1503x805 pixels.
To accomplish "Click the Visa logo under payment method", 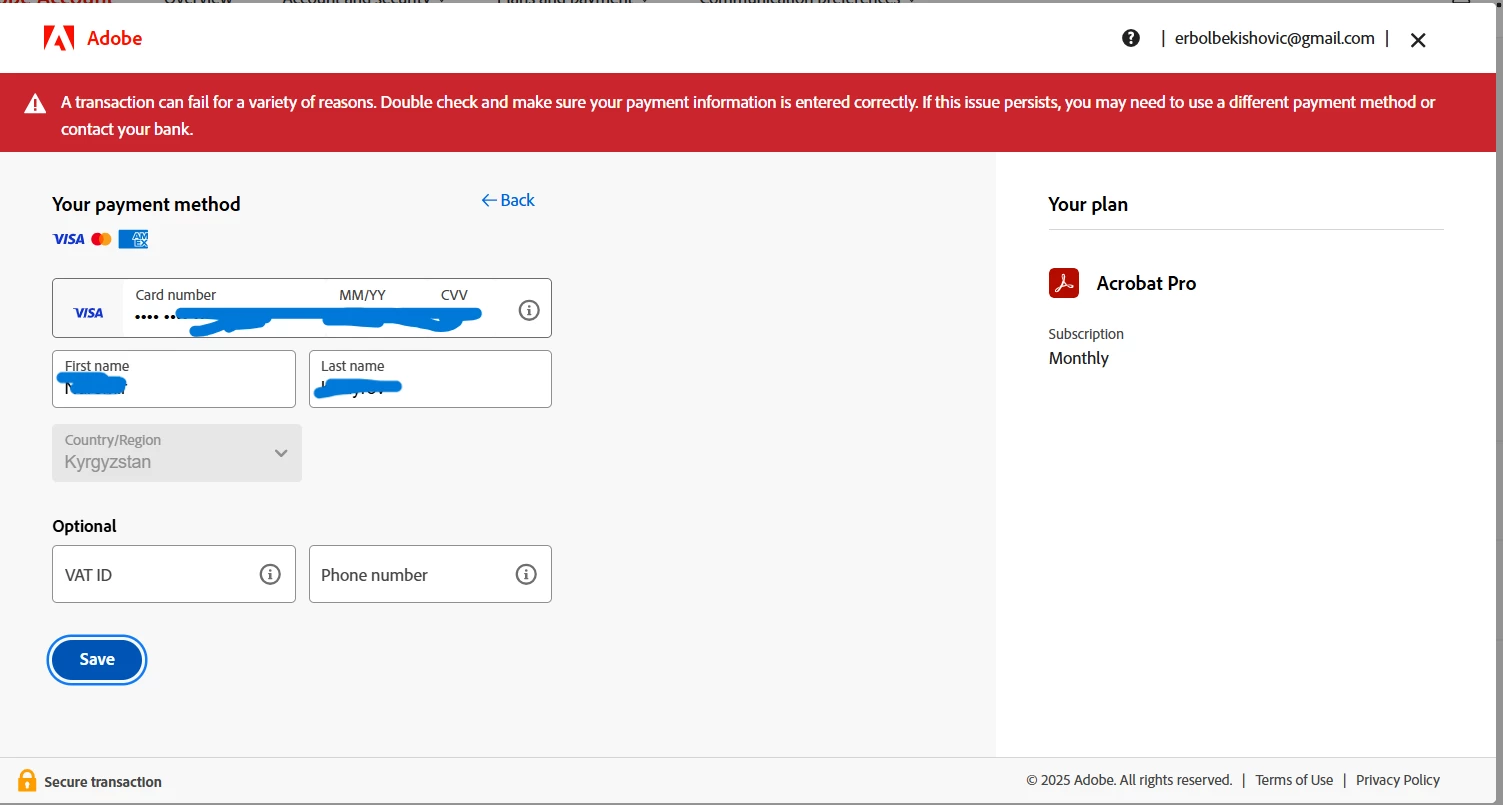I will pos(69,239).
